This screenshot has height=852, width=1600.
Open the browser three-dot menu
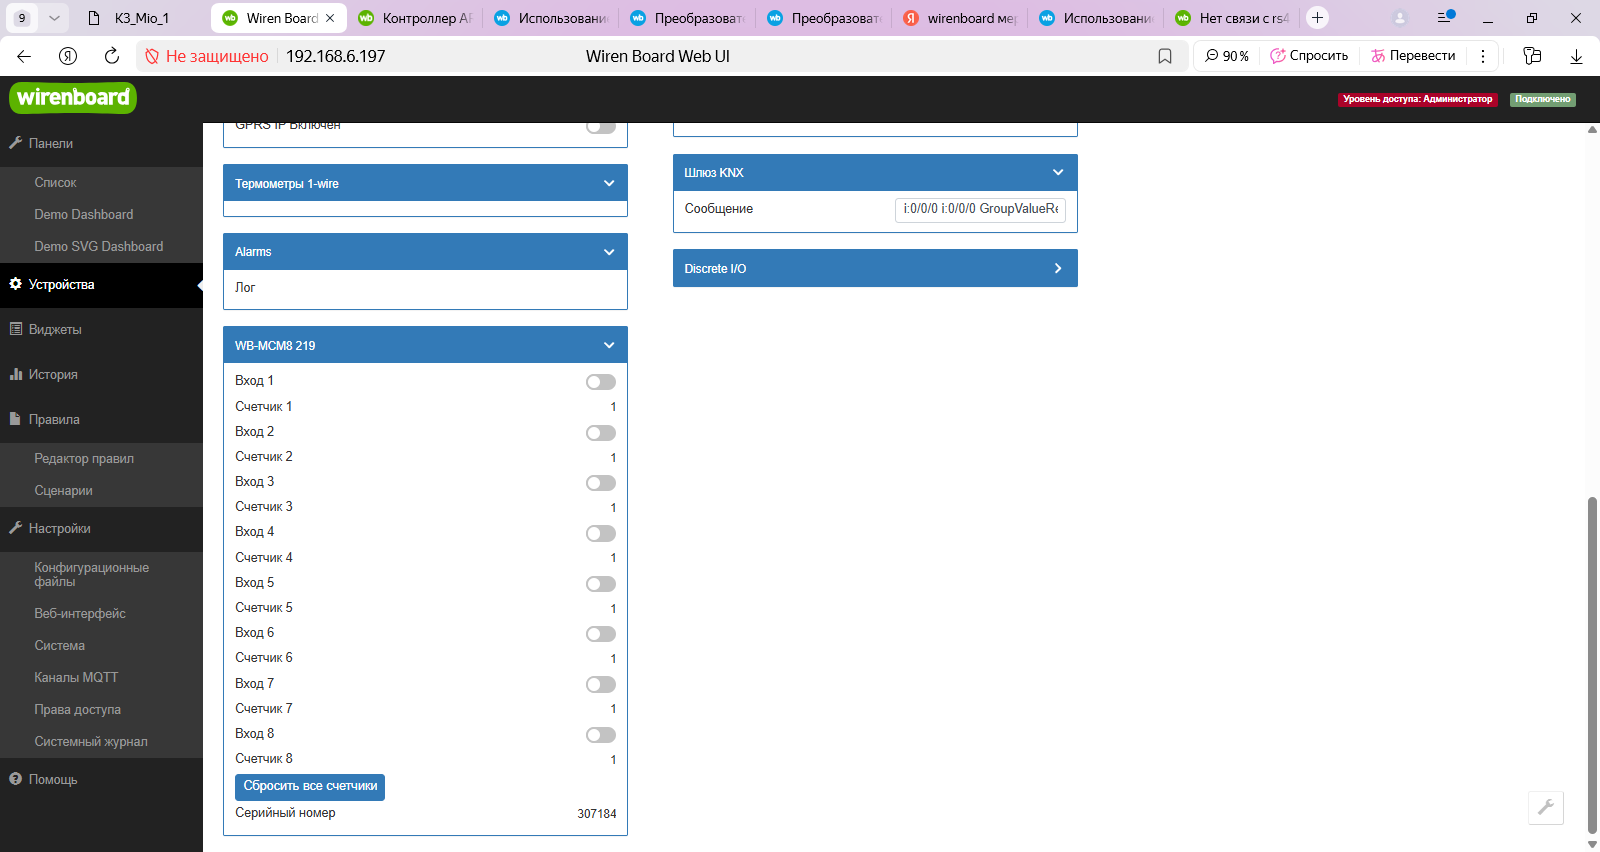point(1483,56)
